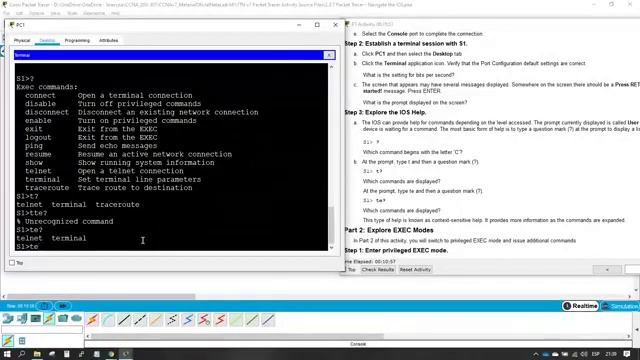Choose the dashed Copper Cross-Over cable
This screenshot has width=640, height=360.
click(140, 320)
